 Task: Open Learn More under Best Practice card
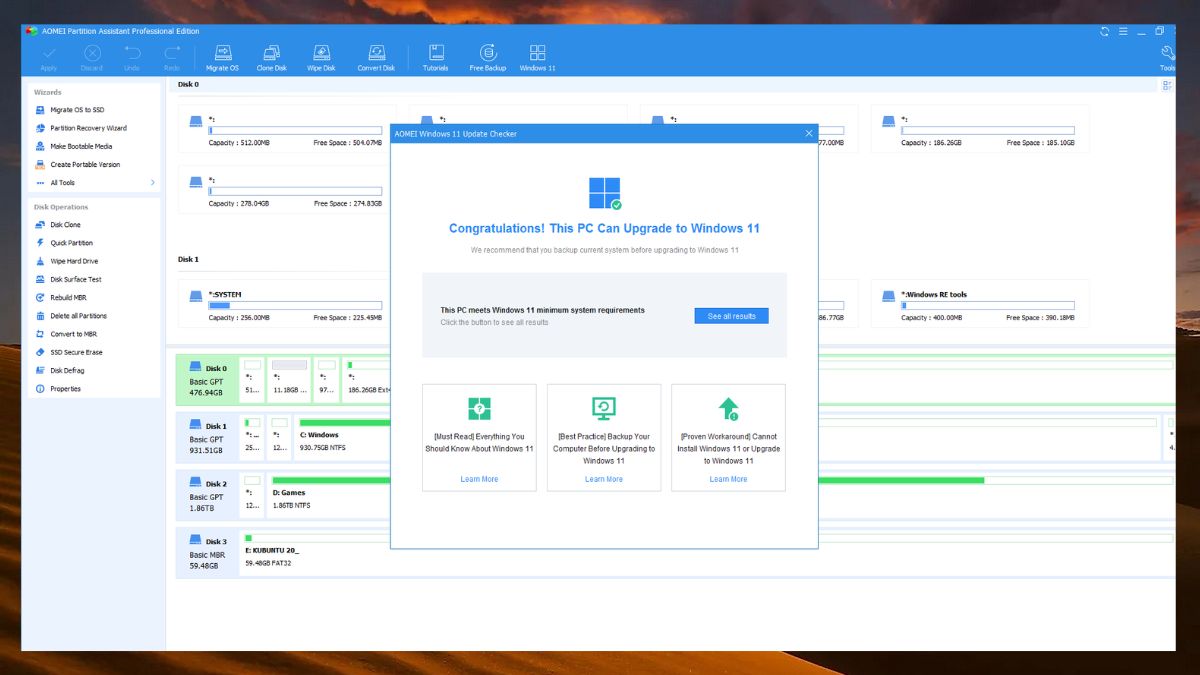(603, 479)
